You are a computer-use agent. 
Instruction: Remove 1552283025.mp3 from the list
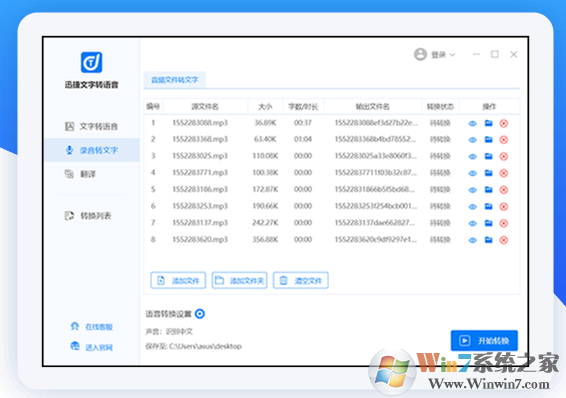(x=504, y=156)
